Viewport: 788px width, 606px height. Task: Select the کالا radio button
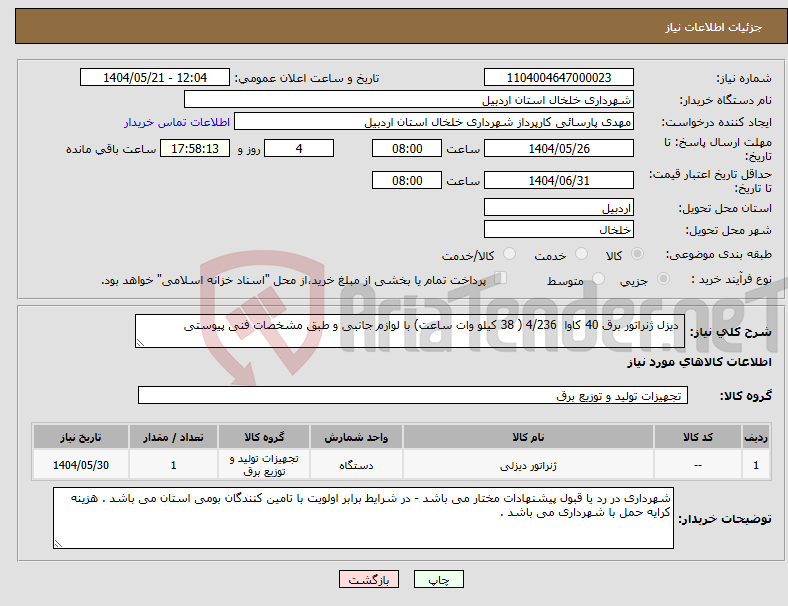point(637,254)
